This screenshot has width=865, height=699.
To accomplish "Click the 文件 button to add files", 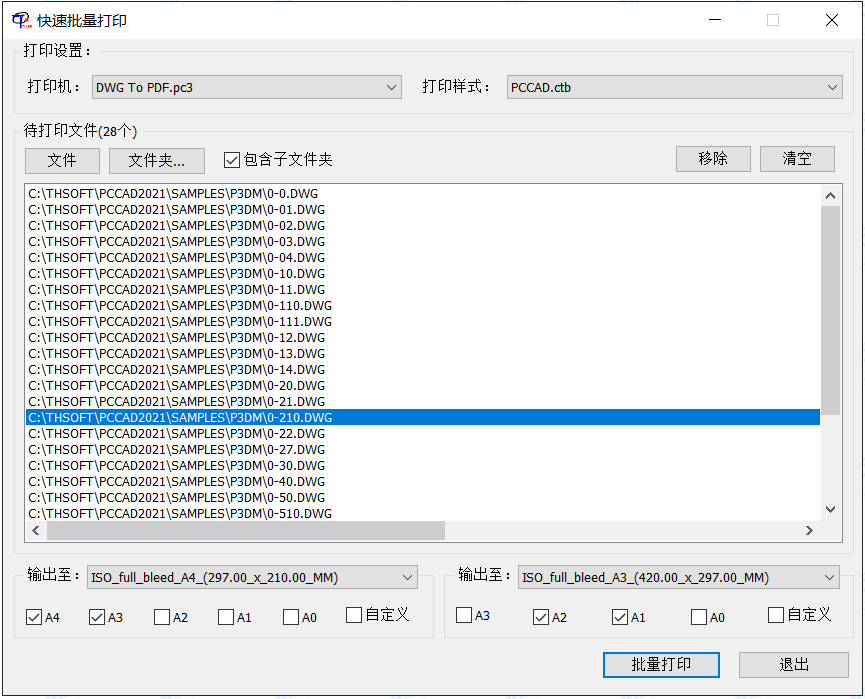I will pyautogui.click(x=62, y=160).
